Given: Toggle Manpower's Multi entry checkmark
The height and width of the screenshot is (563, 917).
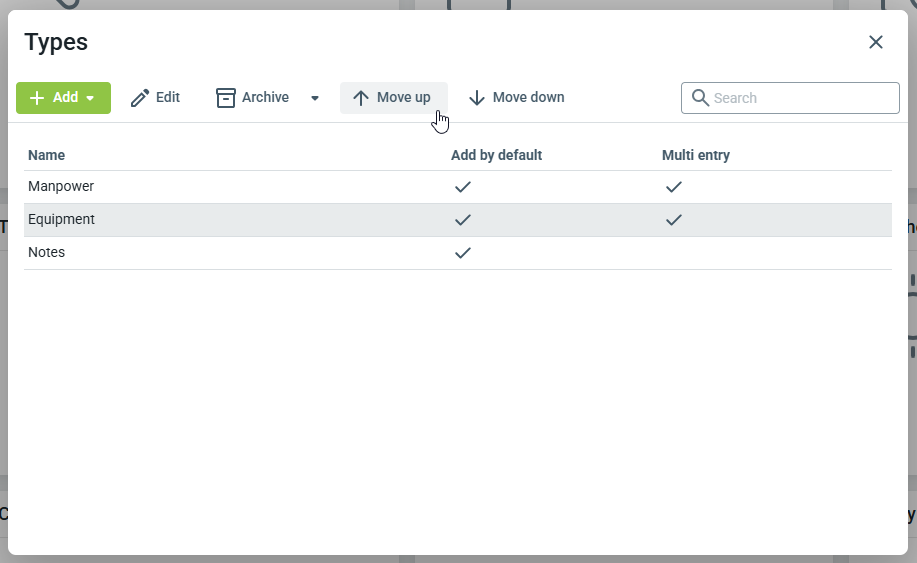Looking at the screenshot, I should pyautogui.click(x=674, y=187).
